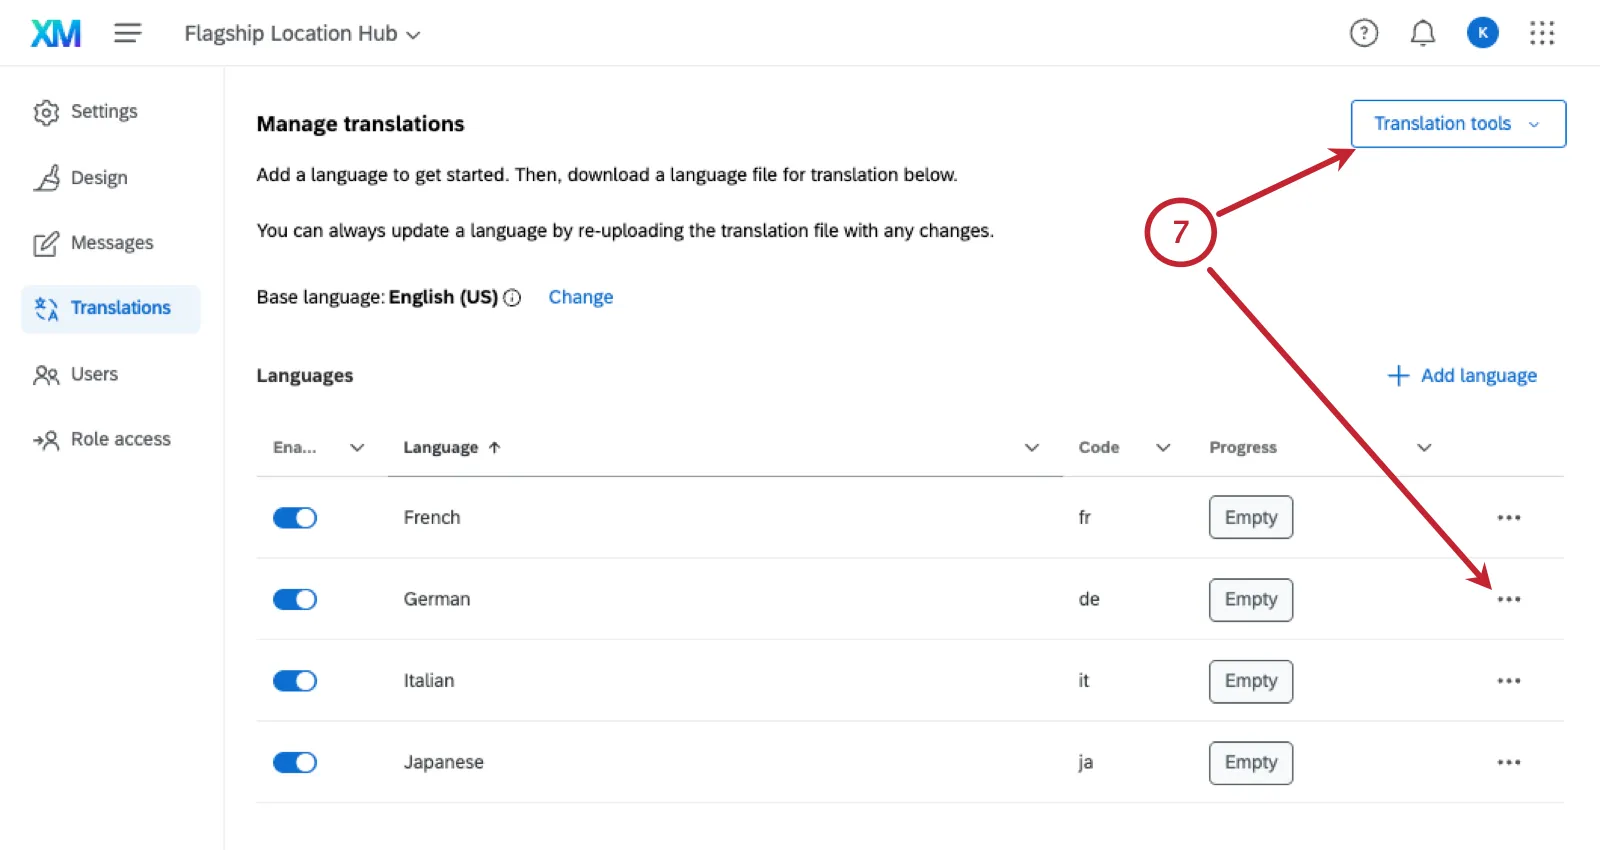Open the user account avatar K
Screen dimensions: 1600x850
(x=1483, y=33)
